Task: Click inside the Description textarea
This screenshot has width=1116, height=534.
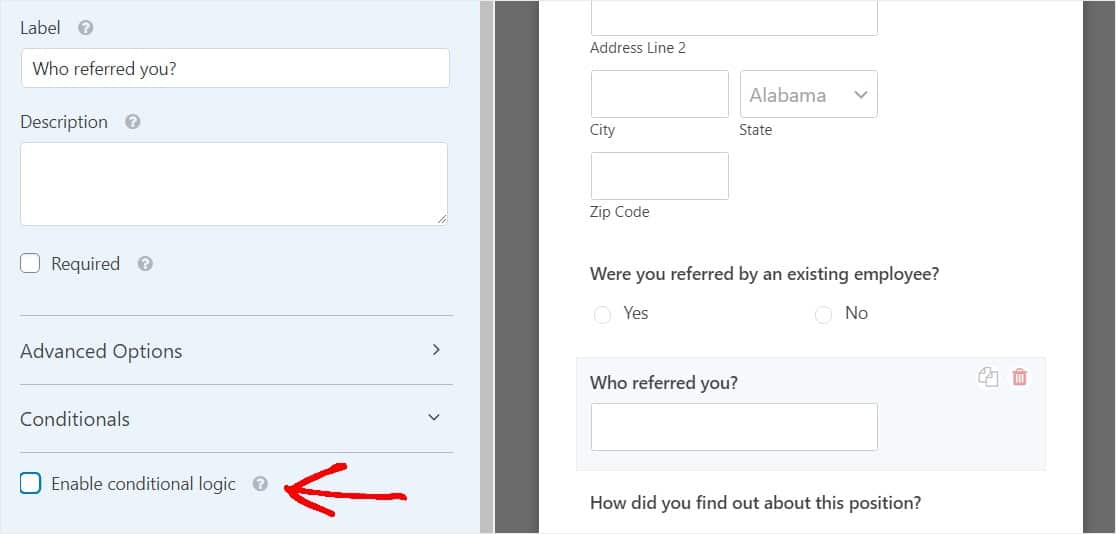Action: pos(234,184)
